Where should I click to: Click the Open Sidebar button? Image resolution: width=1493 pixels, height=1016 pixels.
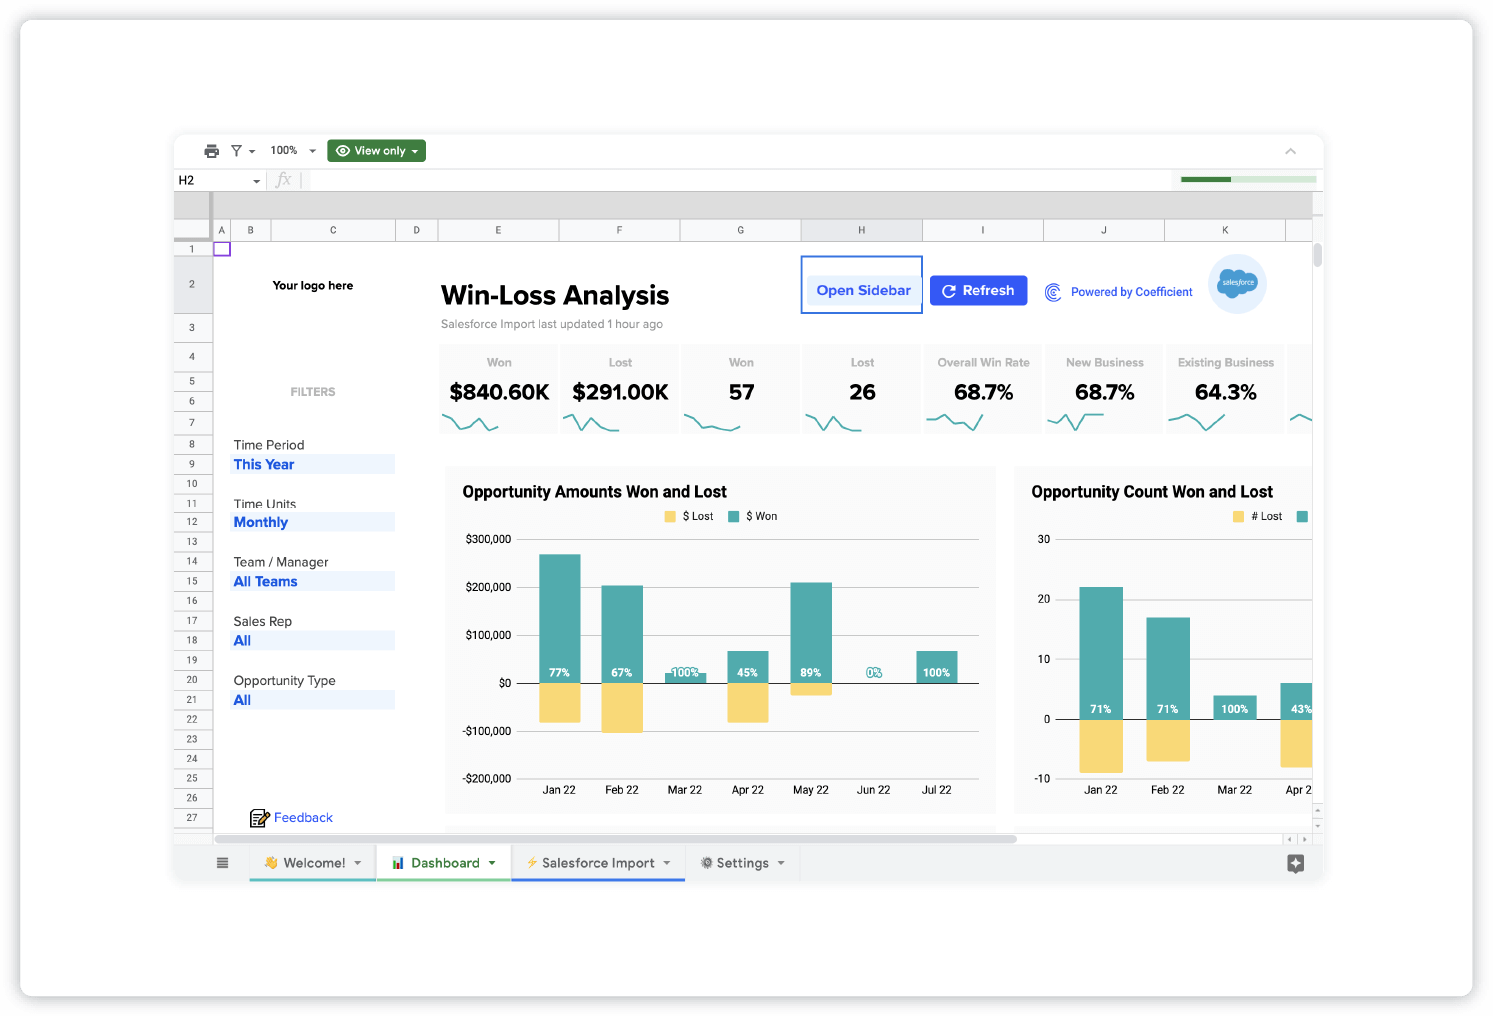tap(862, 291)
